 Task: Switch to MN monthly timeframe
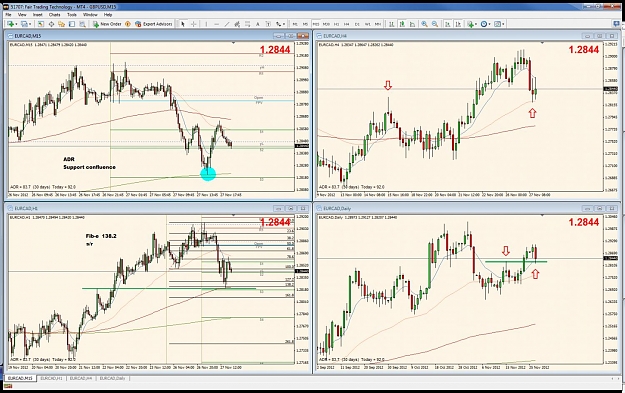(x=377, y=24)
